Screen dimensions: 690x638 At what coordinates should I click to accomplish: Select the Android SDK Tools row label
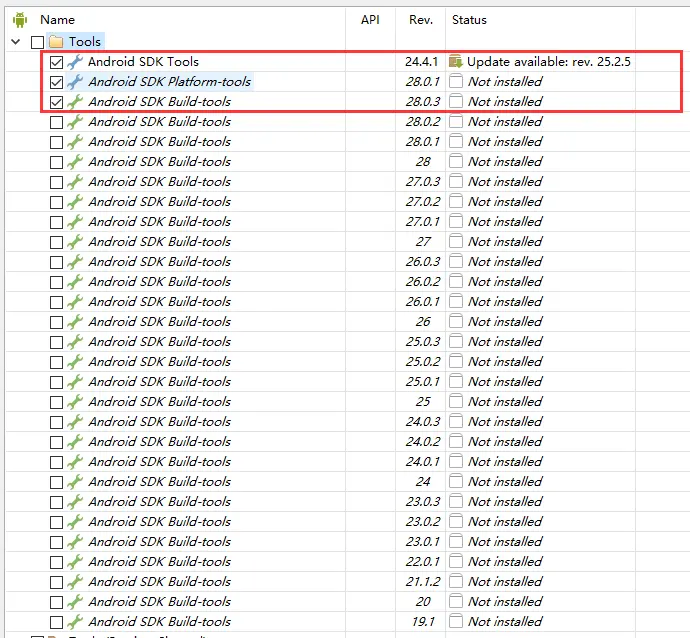click(143, 62)
